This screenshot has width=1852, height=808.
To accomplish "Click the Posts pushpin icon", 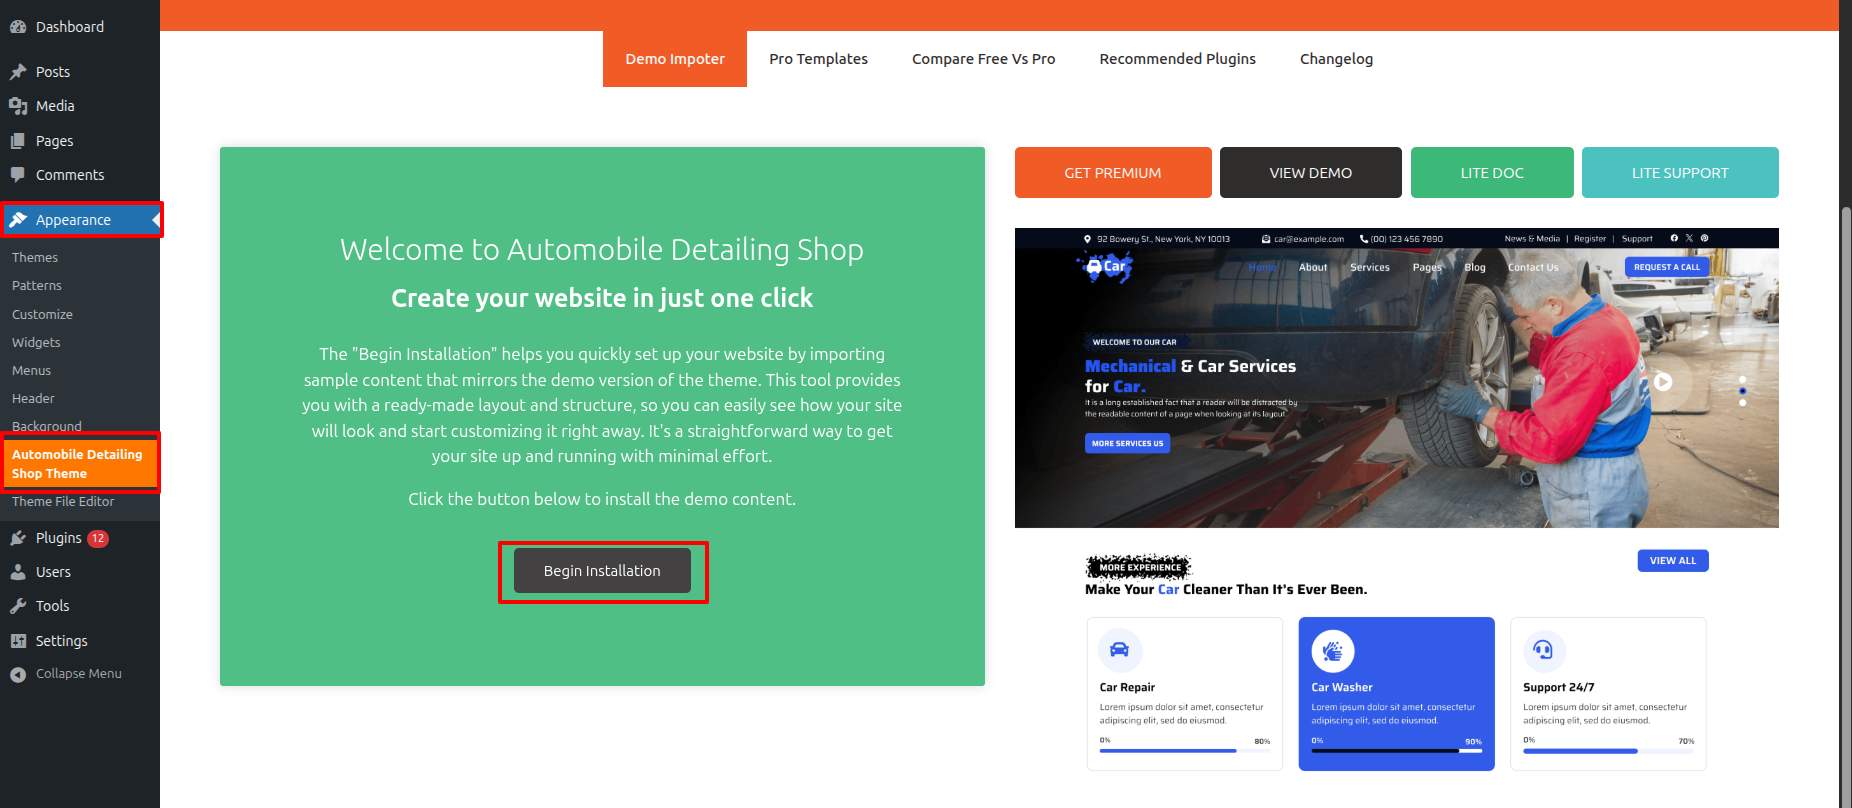I will click(18, 72).
